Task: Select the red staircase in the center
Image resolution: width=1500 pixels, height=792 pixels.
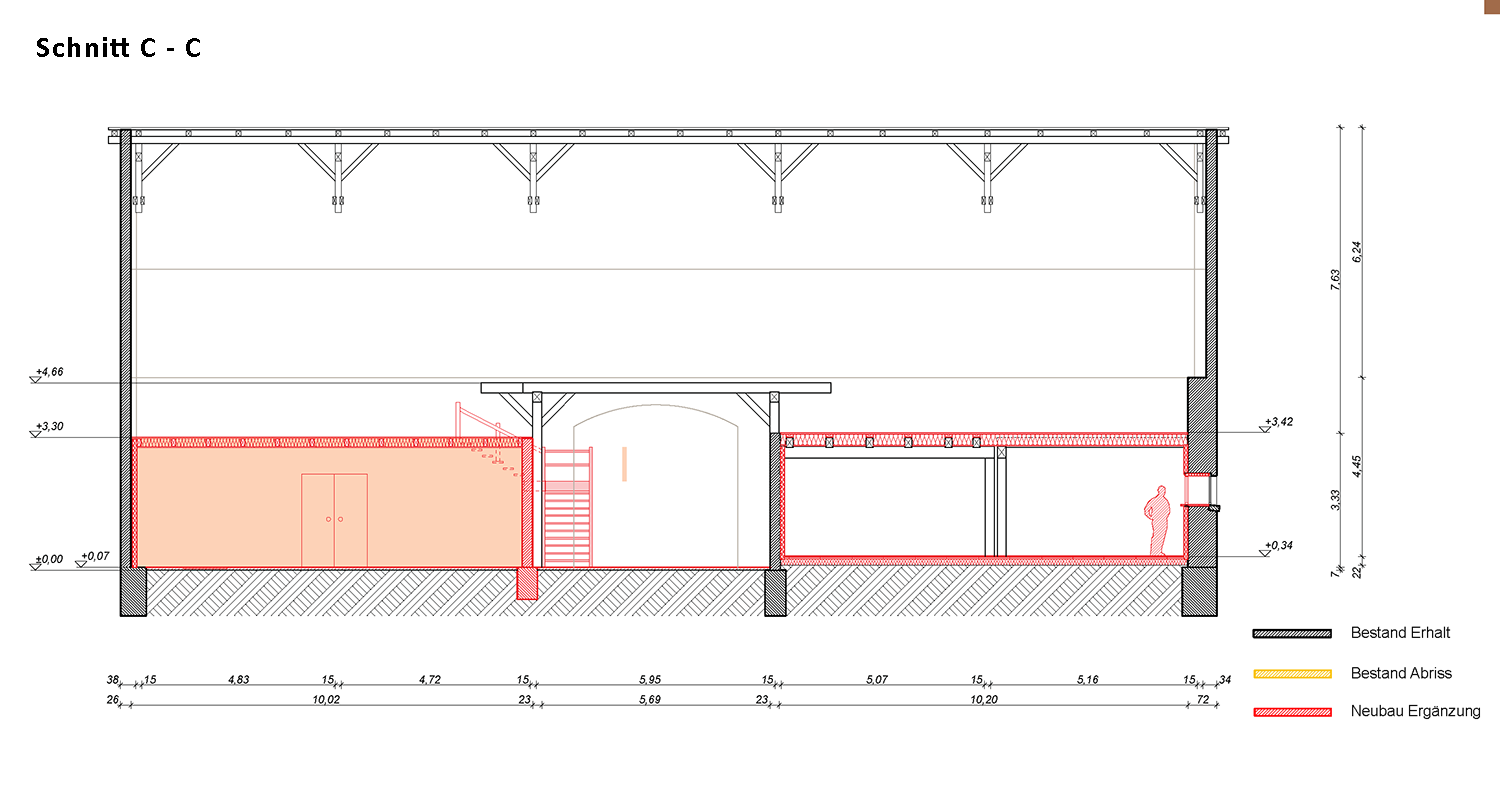Action: (x=567, y=506)
